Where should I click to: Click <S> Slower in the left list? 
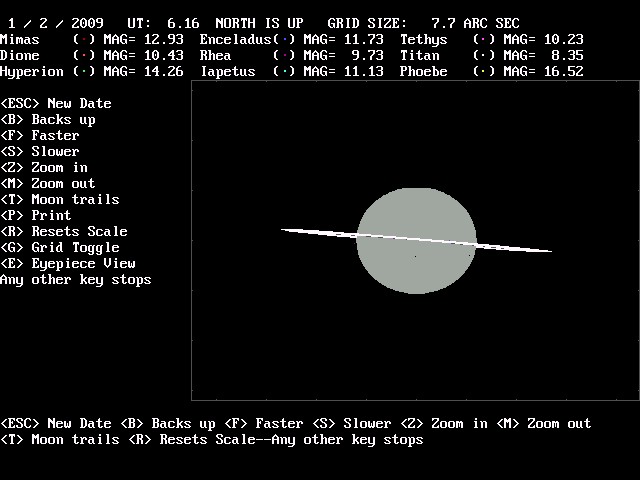pyautogui.click(x=40, y=151)
